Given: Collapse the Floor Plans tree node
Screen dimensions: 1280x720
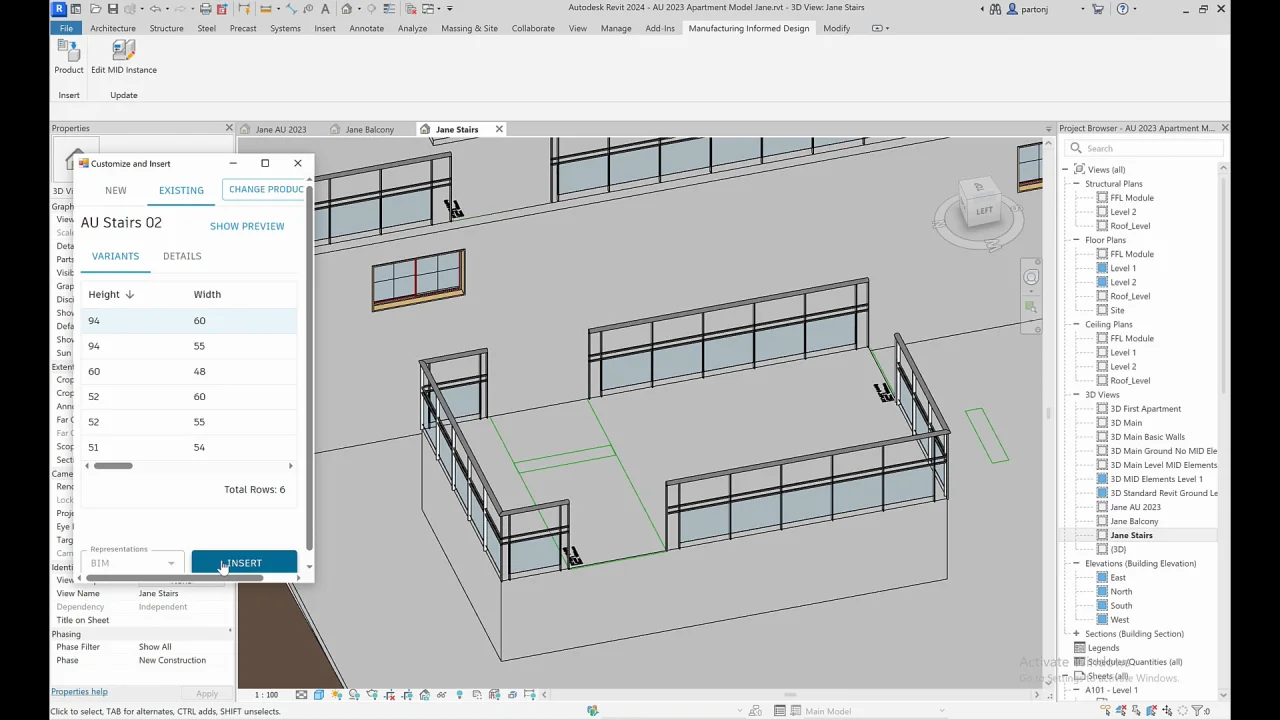Looking at the screenshot, I should [x=1077, y=240].
